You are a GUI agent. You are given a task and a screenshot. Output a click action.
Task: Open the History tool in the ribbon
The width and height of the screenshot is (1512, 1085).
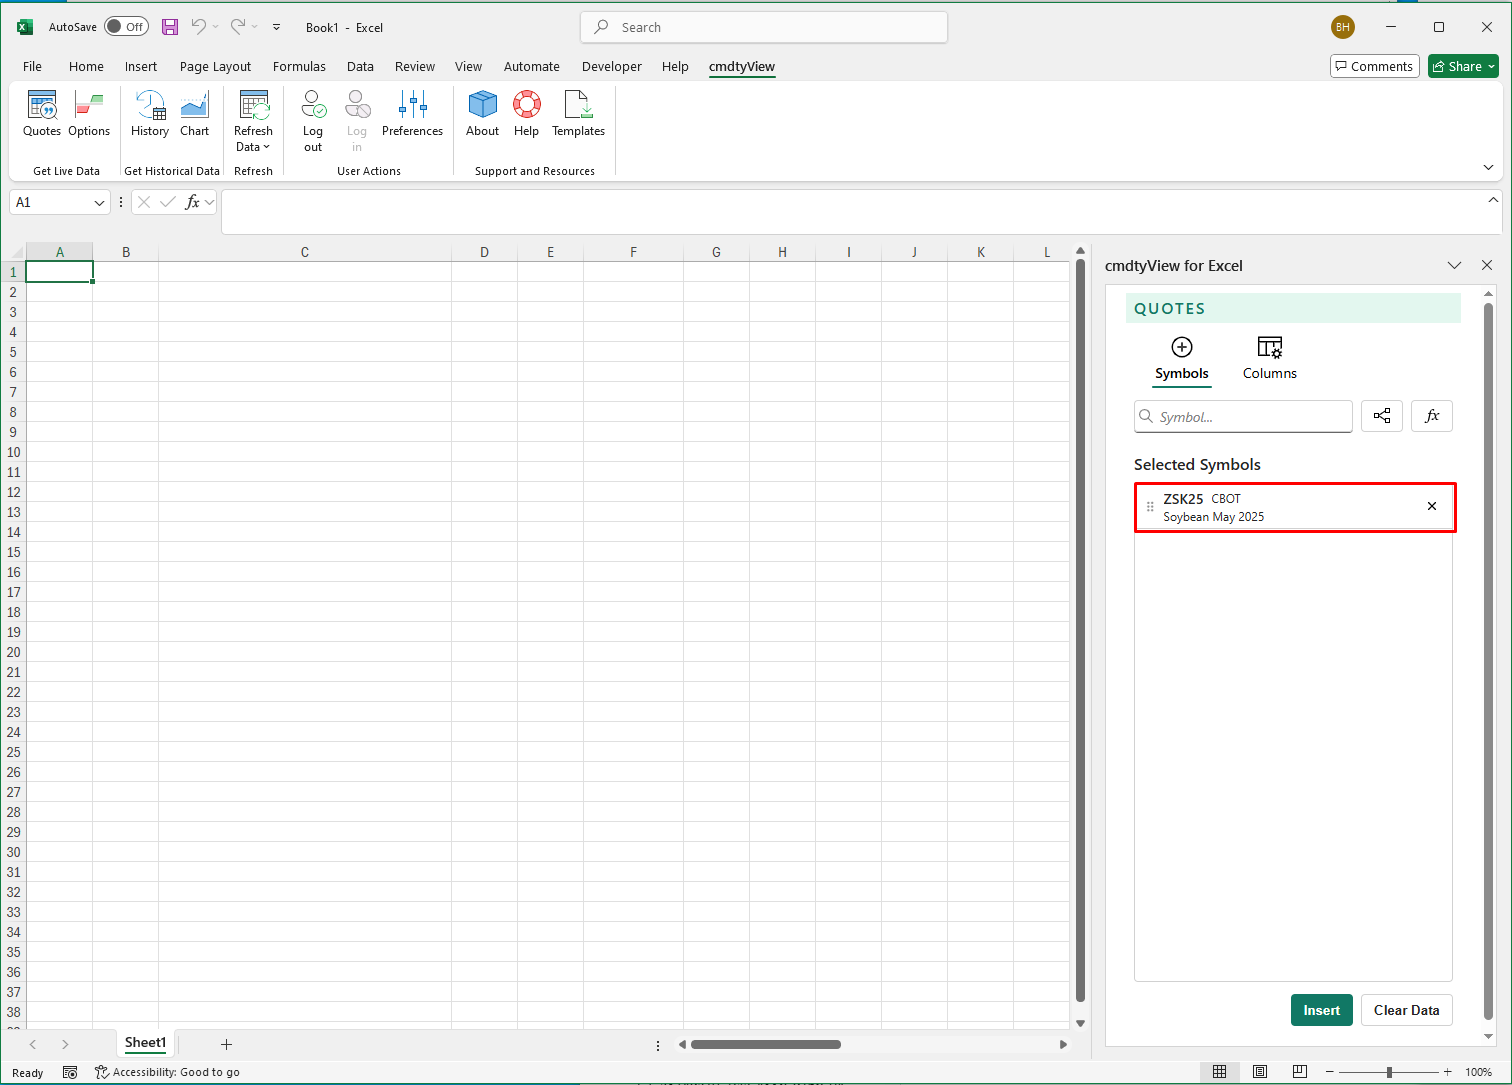(x=150, y=114)
